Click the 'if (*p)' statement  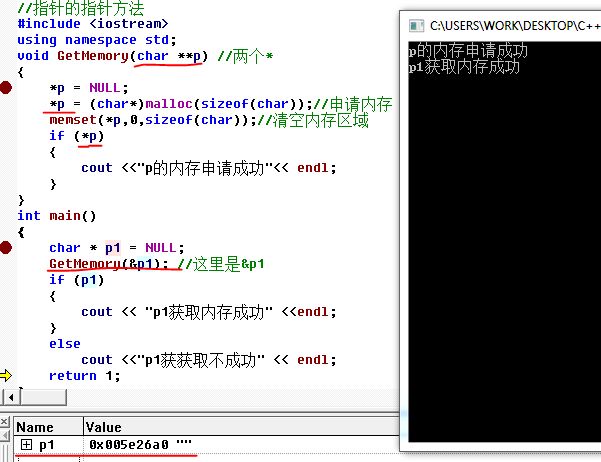(76, 136)
